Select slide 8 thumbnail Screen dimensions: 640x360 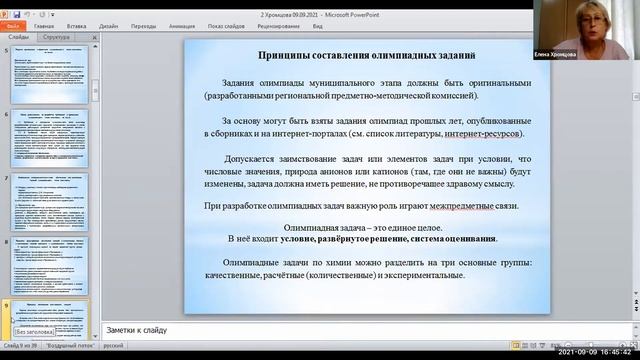click(x=49, y=266)
